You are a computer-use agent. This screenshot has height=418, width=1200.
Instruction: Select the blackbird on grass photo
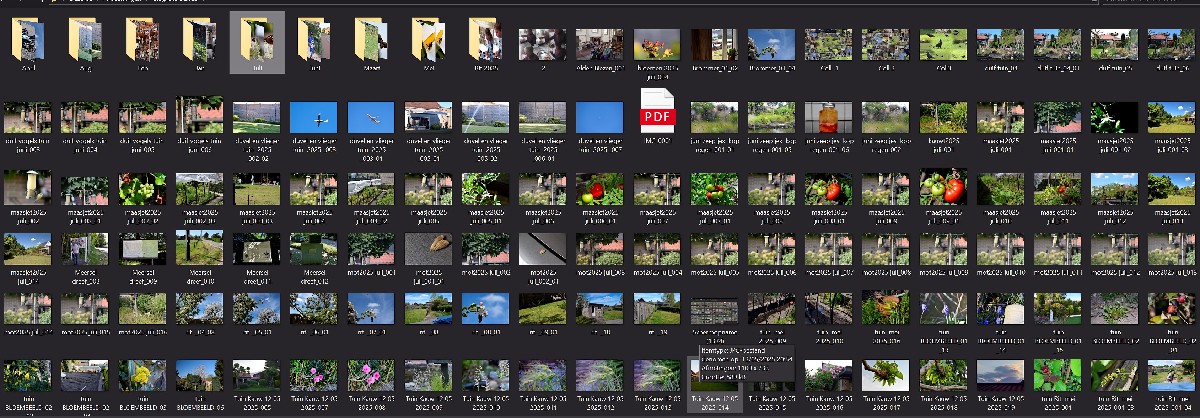pos(942,45)
